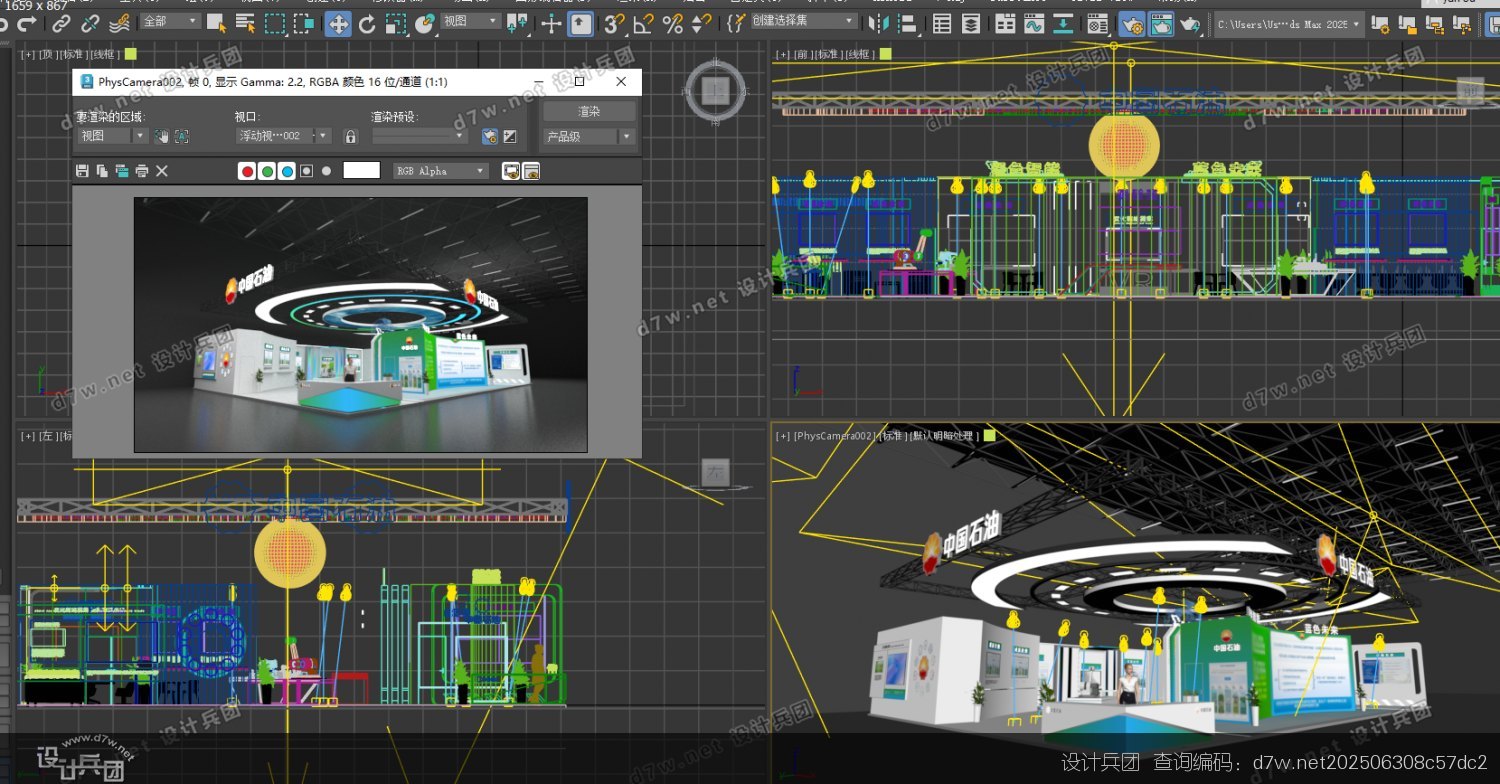Open the selection filter '全部' dropdown
The width and height of the screenshot is (1500, 784).
pyautogui.click(x=170, y=21)
